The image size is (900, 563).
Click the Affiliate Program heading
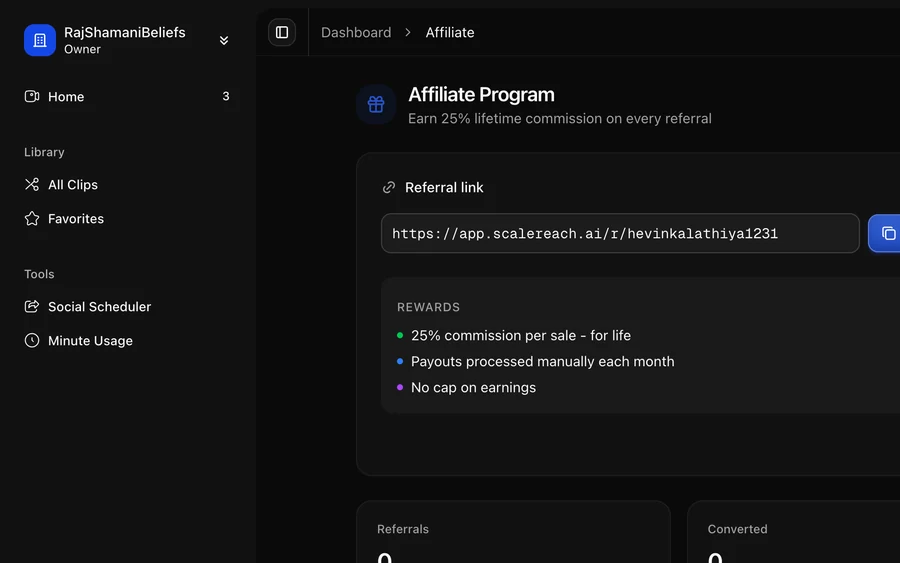click(481, 94)
